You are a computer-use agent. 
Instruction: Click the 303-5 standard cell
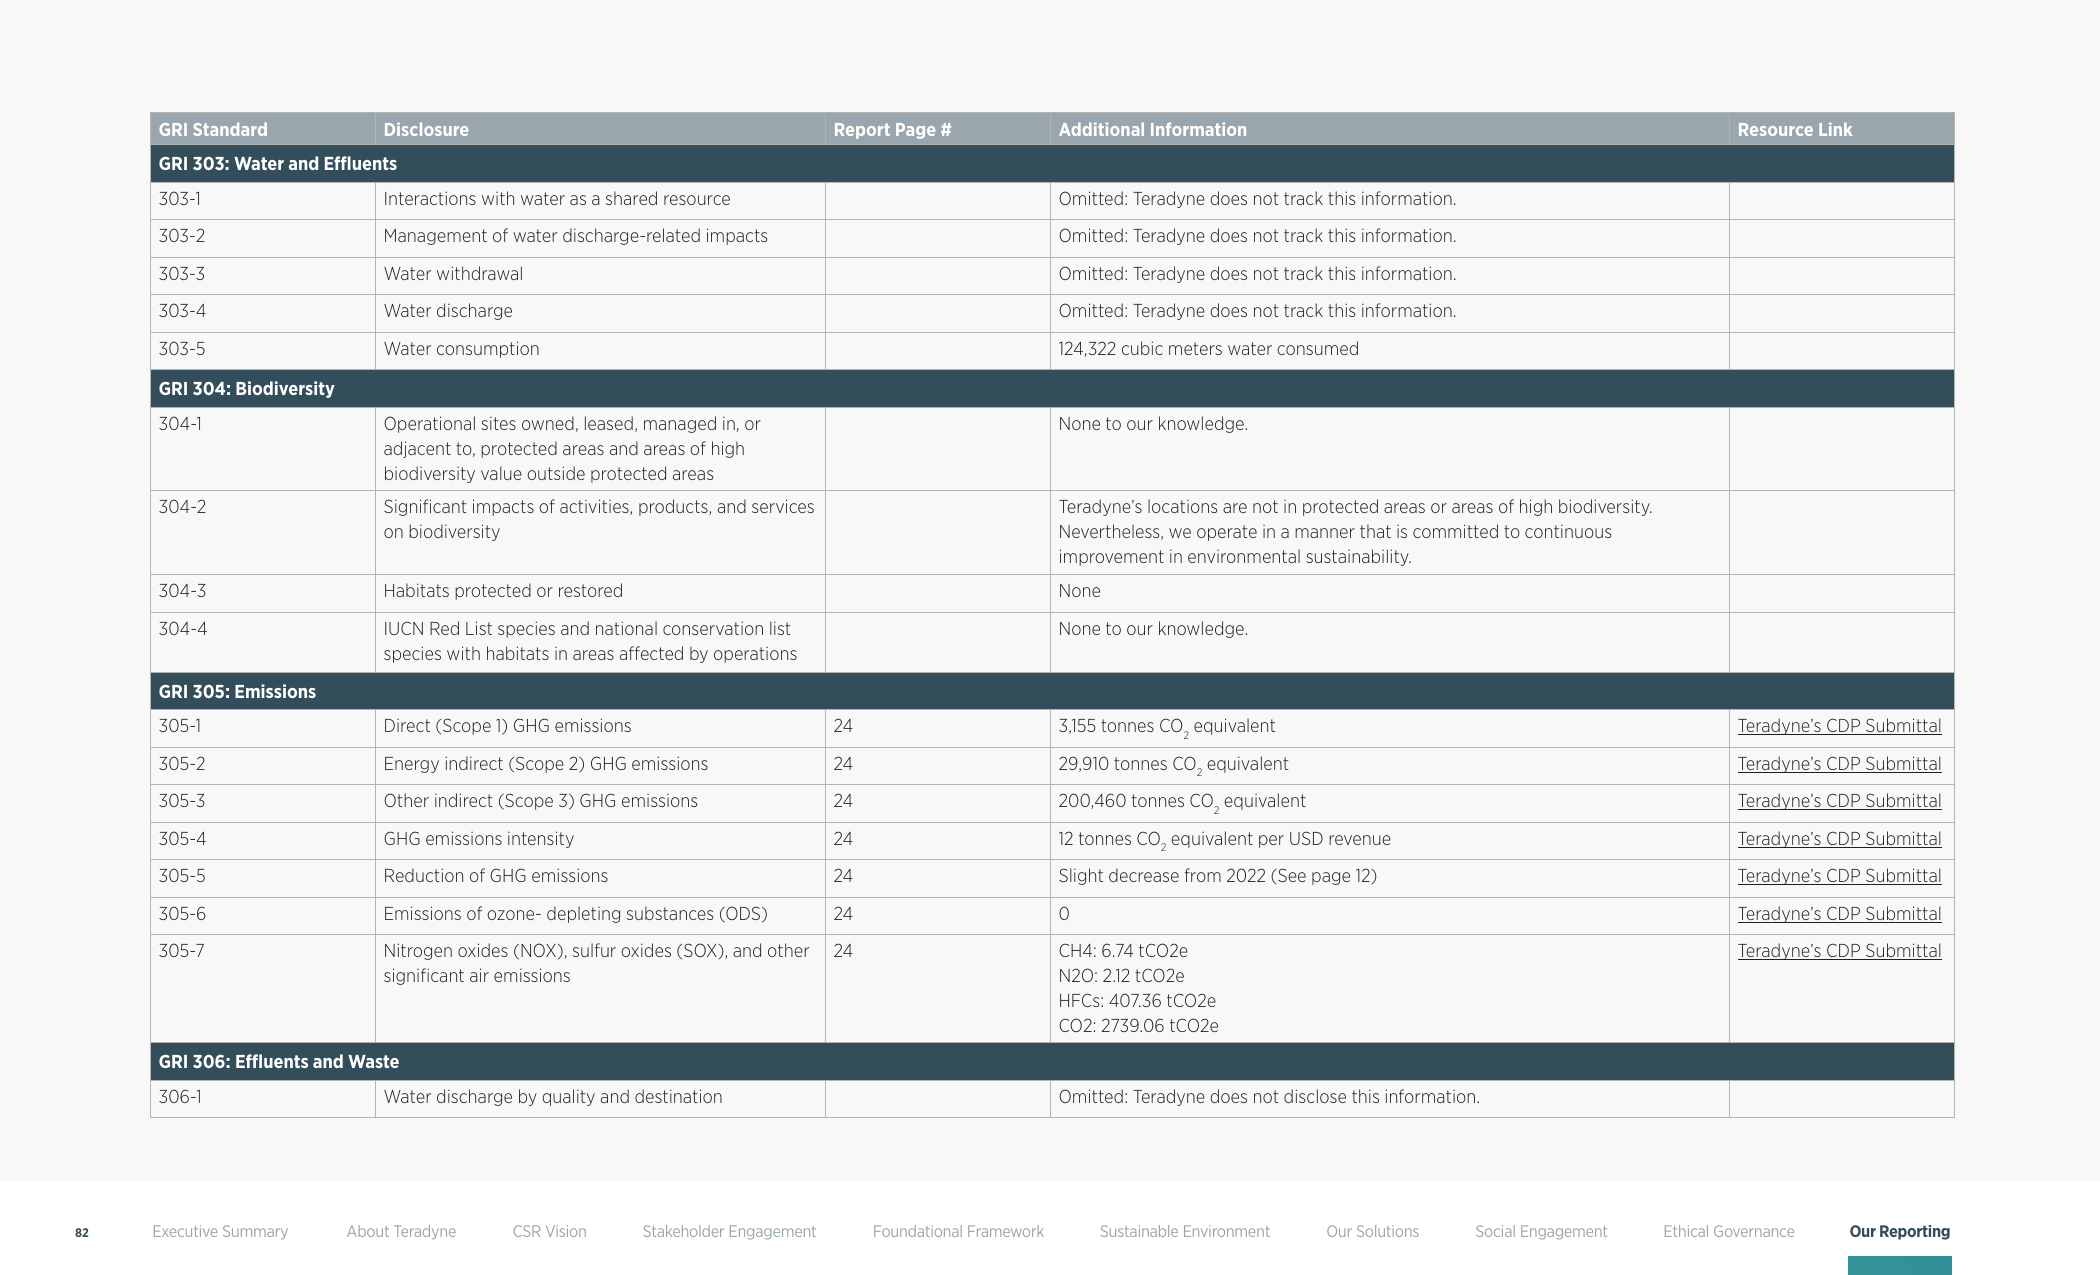(263, 351)
